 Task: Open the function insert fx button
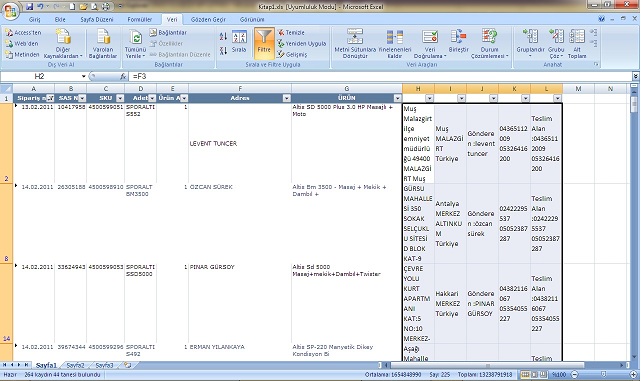click(123, 76)
